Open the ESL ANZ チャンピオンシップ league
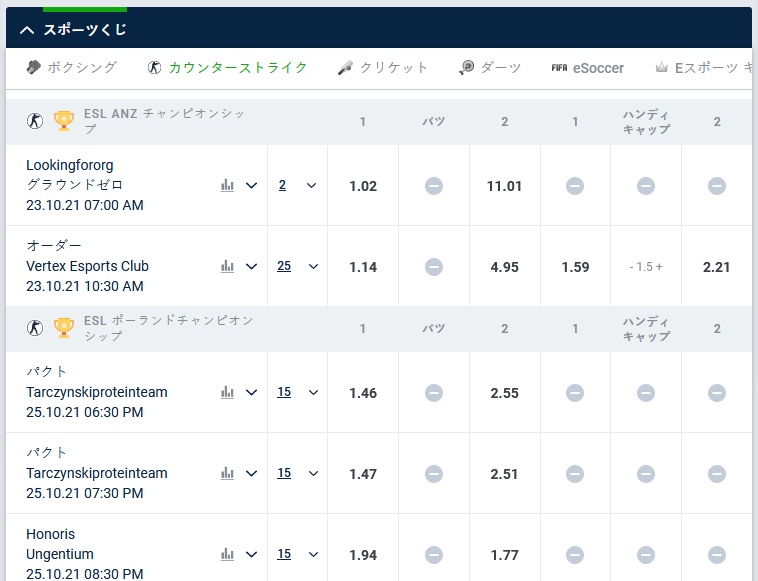758x581 pixels. pos(164,121)
